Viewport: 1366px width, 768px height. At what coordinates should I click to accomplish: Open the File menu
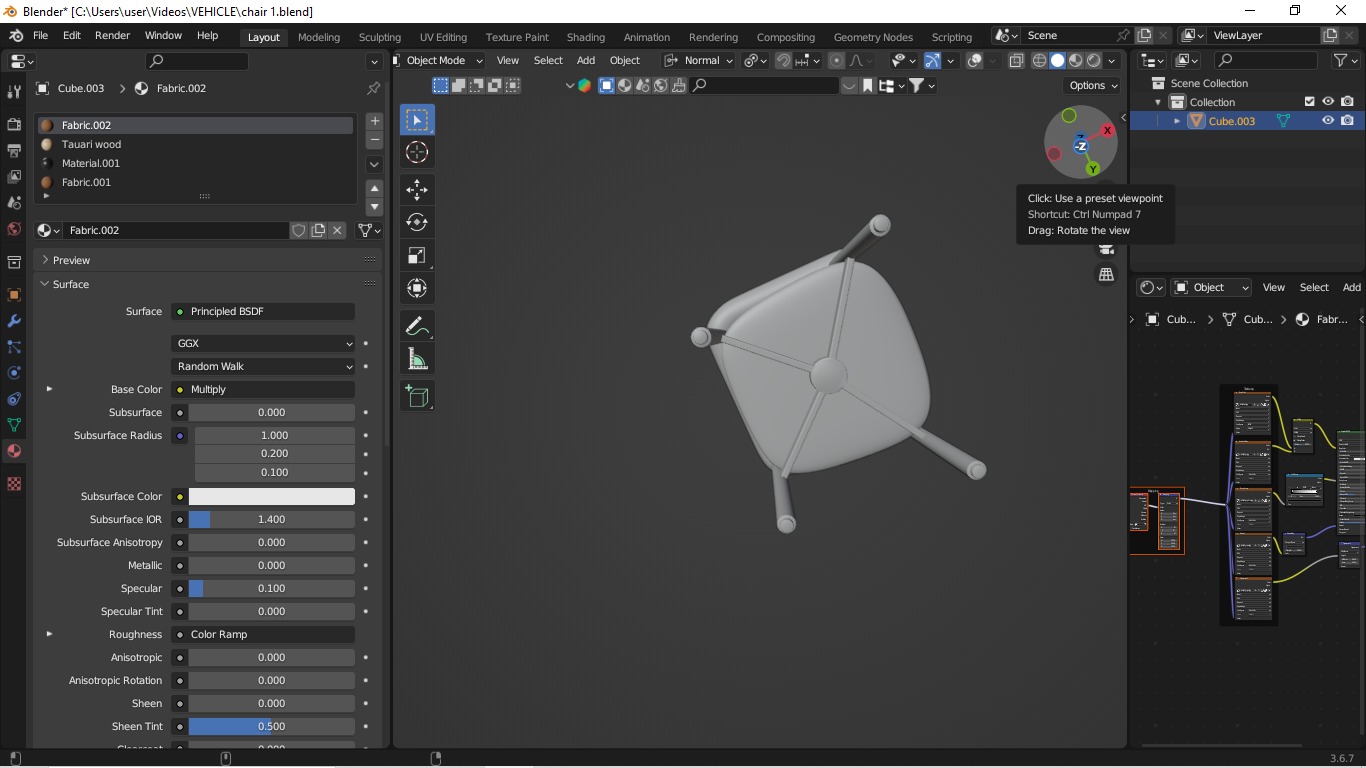pos(40,35)
